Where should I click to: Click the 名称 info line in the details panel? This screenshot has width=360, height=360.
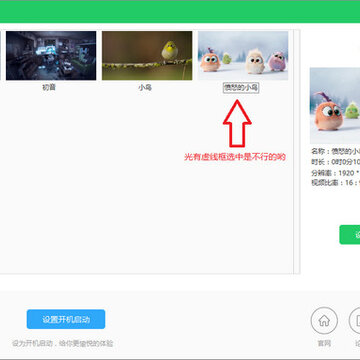336,151
